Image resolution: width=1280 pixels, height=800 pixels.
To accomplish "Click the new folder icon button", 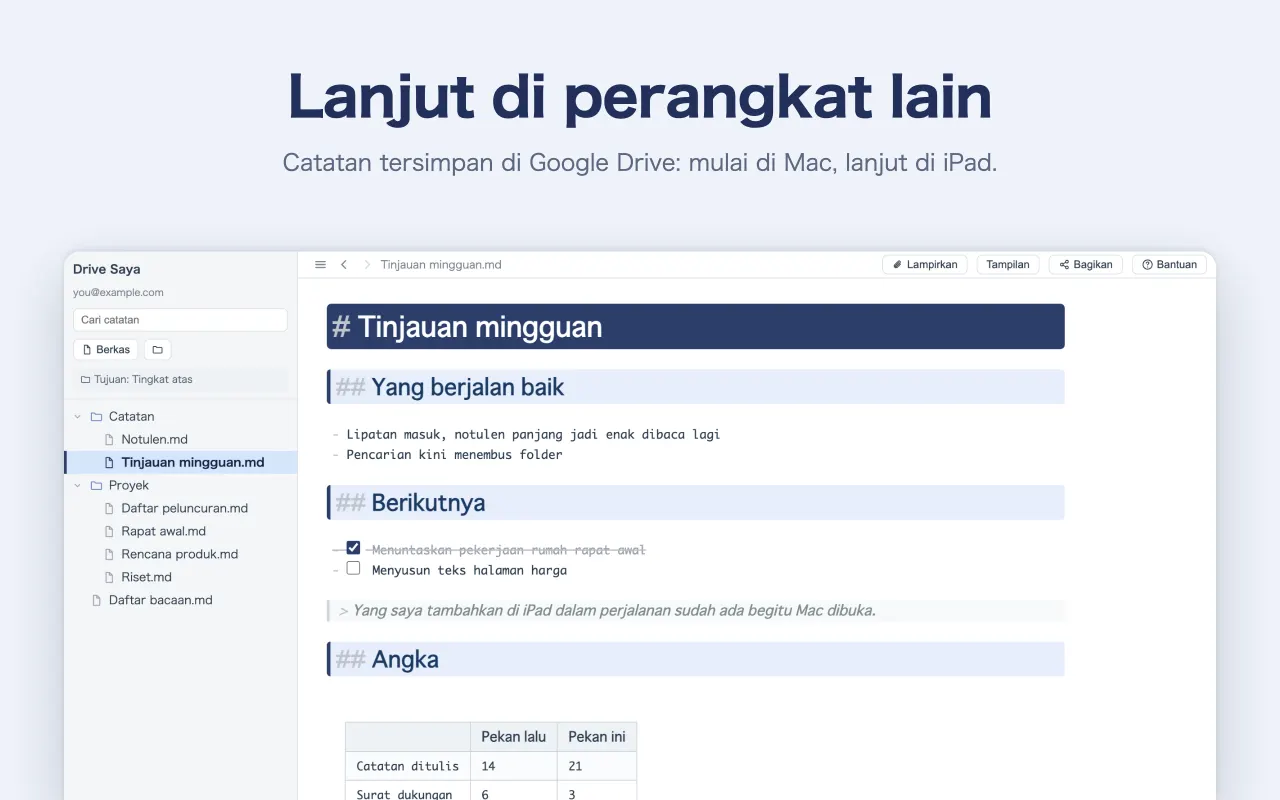I will (x=157, y=350).
